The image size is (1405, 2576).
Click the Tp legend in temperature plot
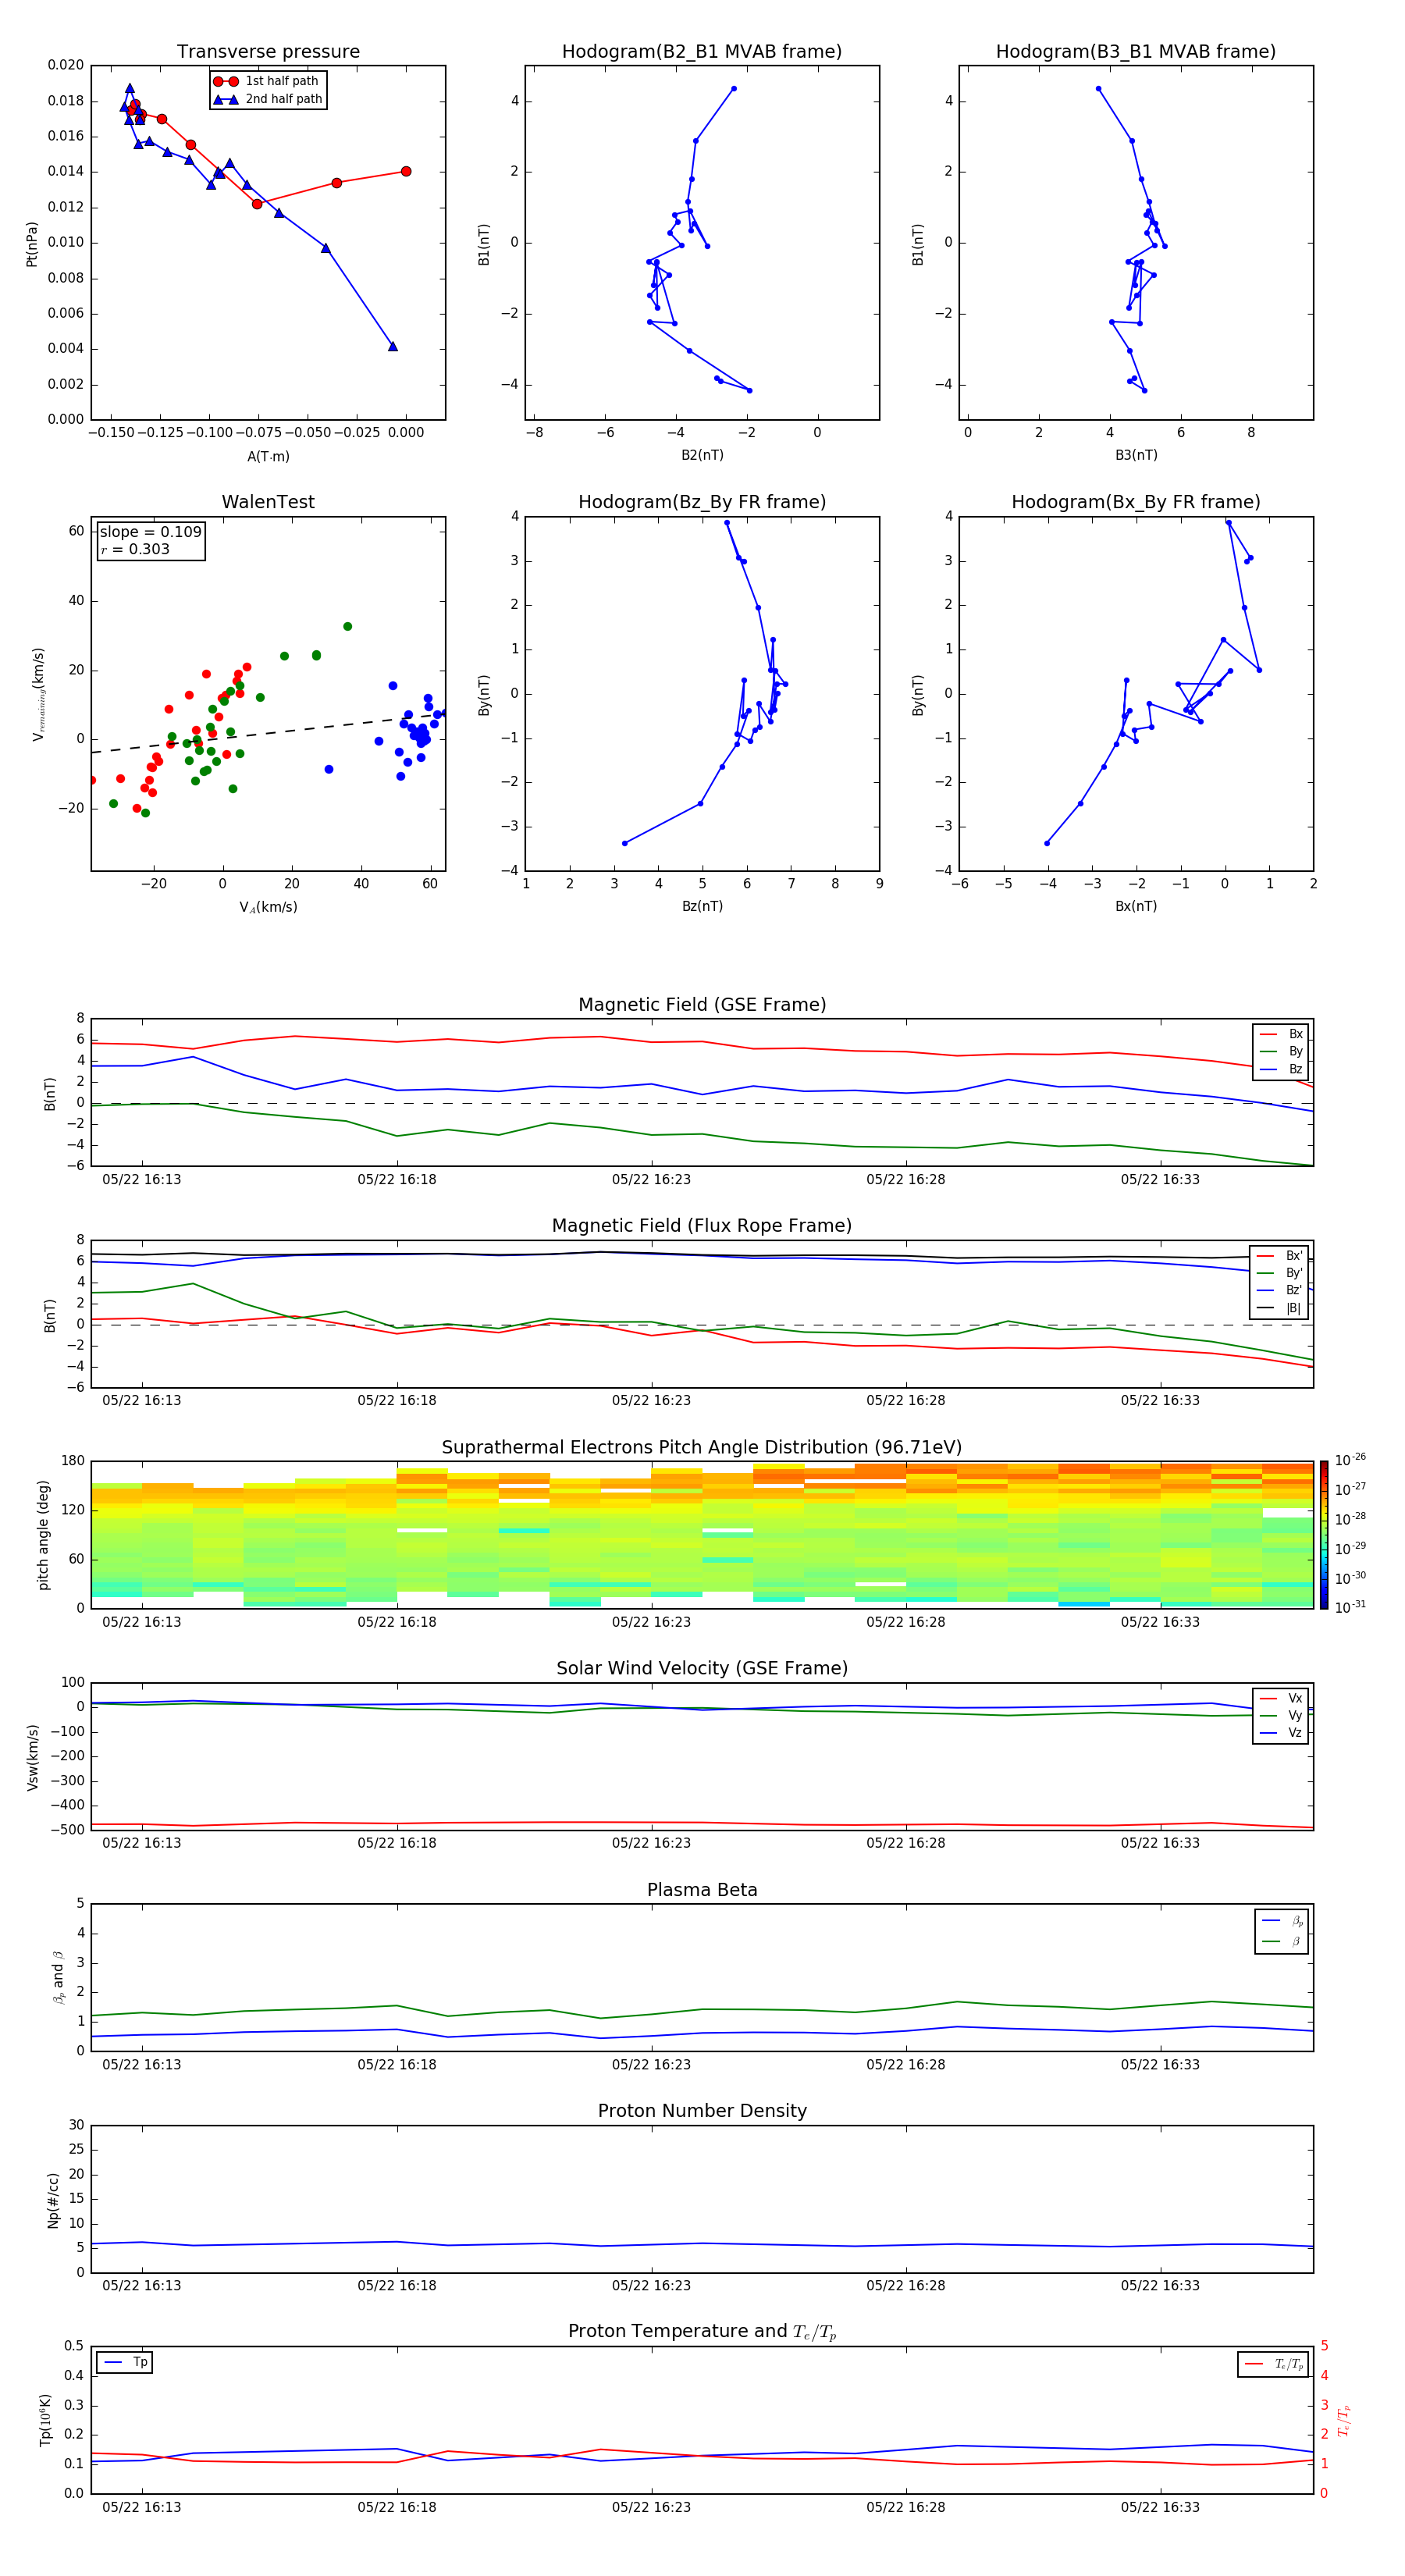[125, 2362]
